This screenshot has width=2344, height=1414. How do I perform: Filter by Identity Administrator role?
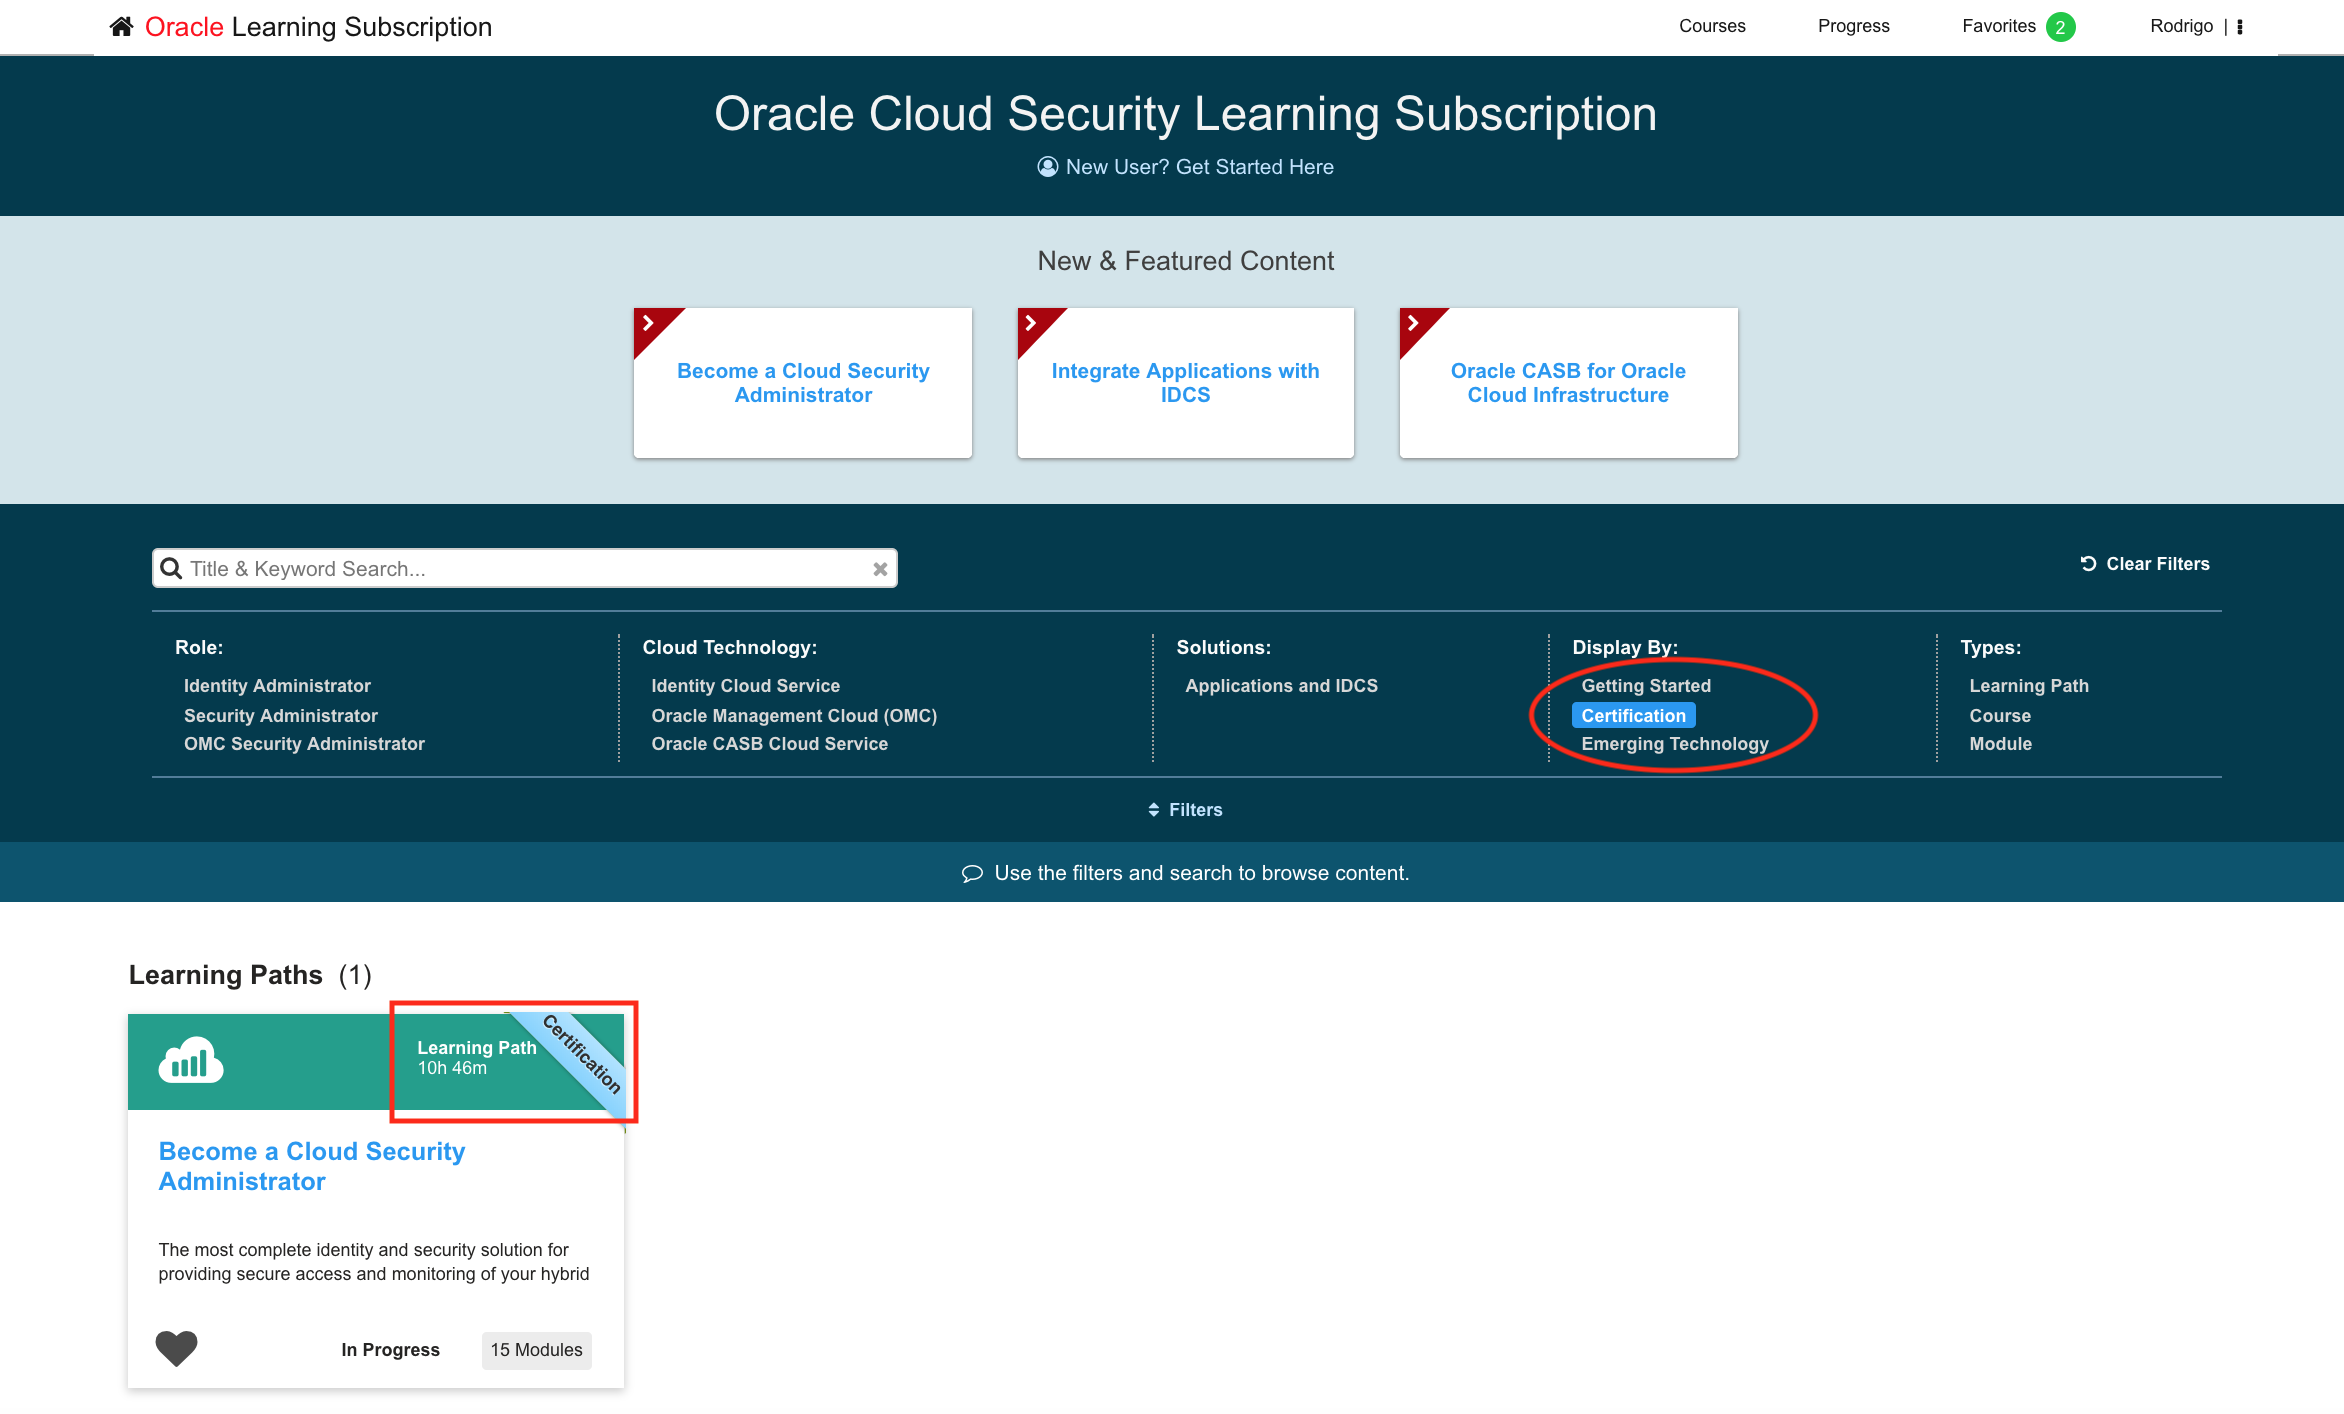tap(277, 686)
